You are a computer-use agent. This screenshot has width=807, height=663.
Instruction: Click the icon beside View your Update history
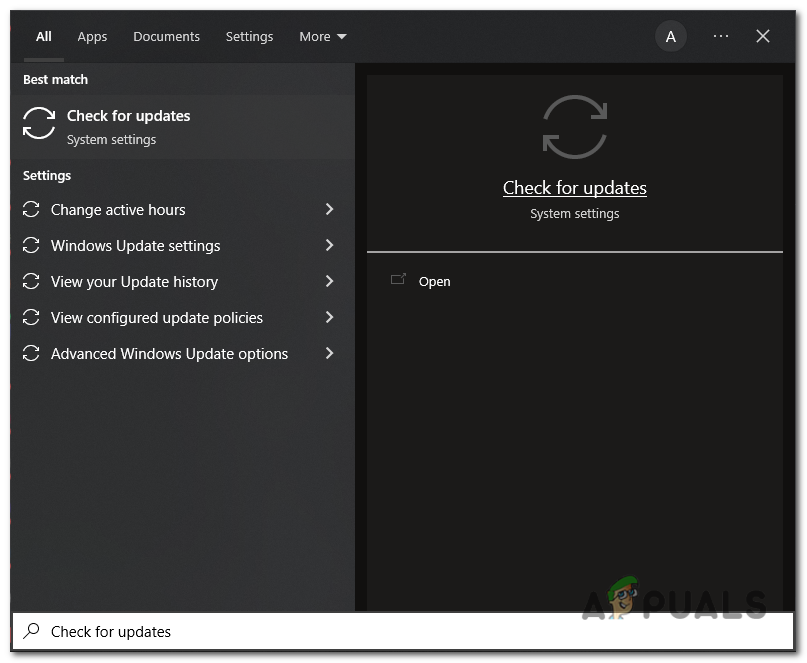[x=33, y=282]
